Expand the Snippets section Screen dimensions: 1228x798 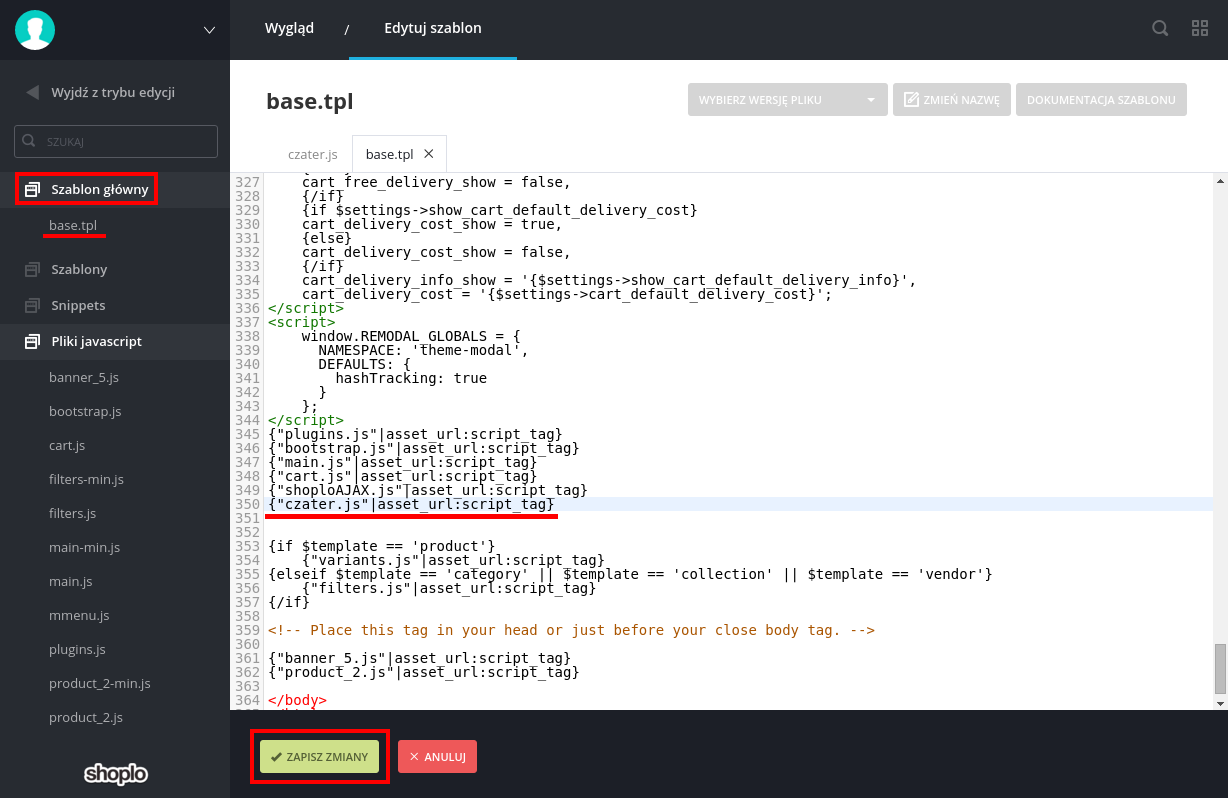point(78,305)
